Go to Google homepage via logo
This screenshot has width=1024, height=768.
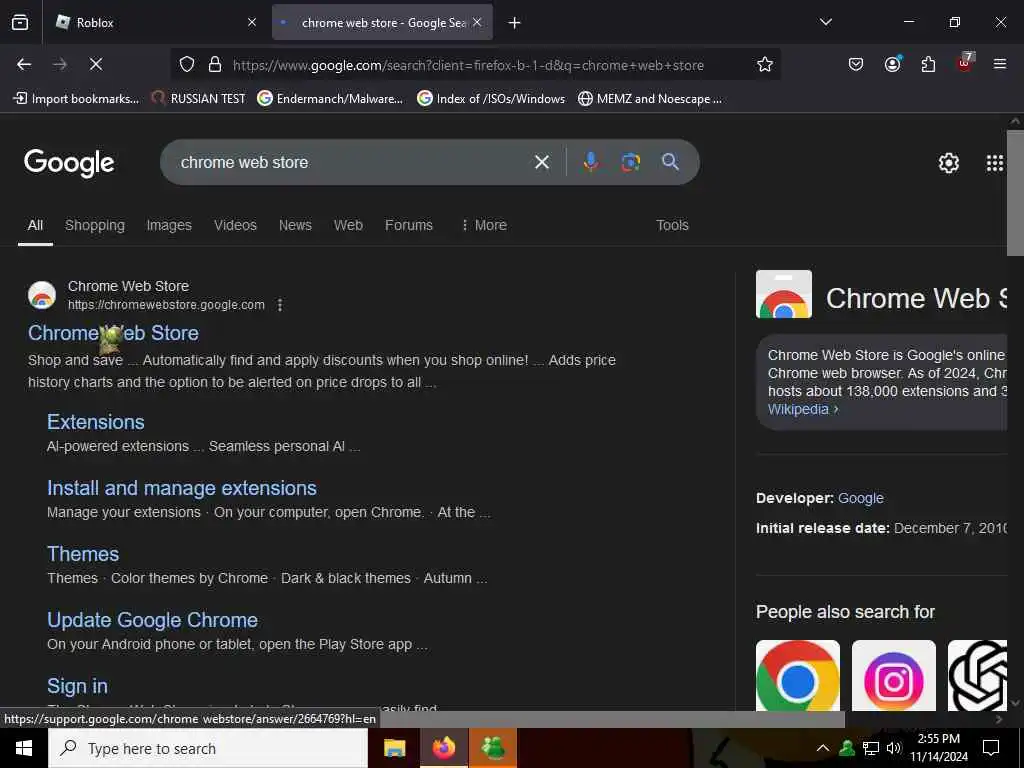(x=69, y=163)
